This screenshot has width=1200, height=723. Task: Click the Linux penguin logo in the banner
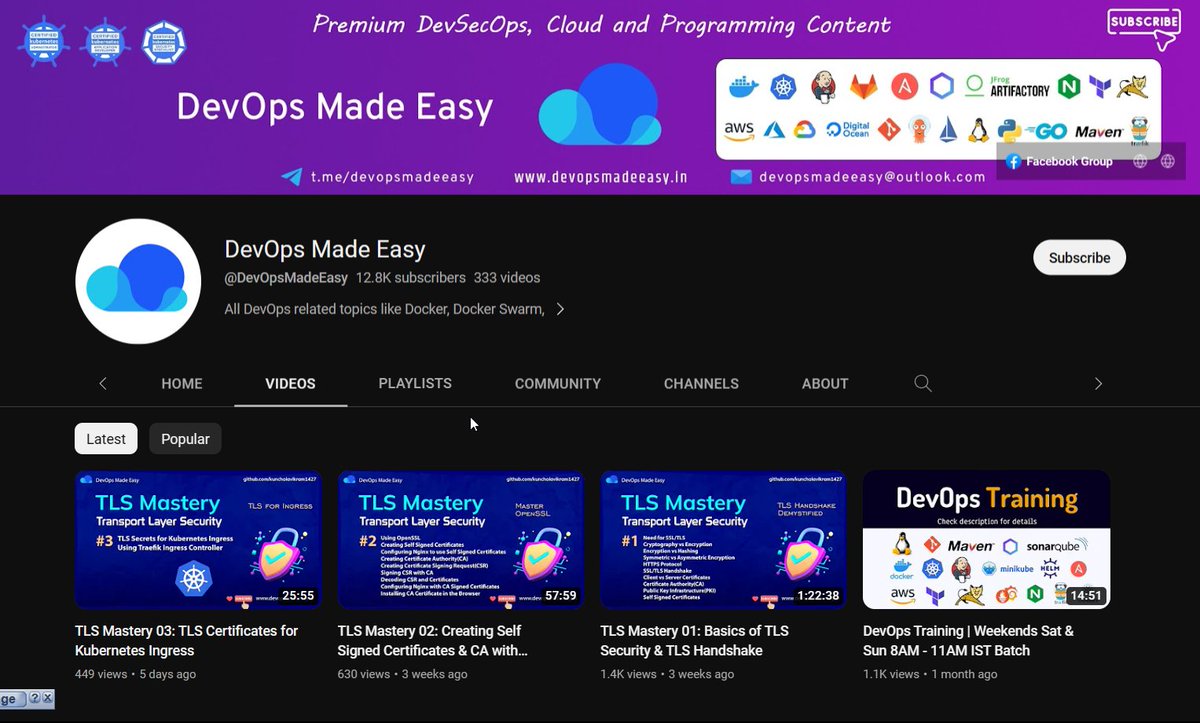(979, 129)
